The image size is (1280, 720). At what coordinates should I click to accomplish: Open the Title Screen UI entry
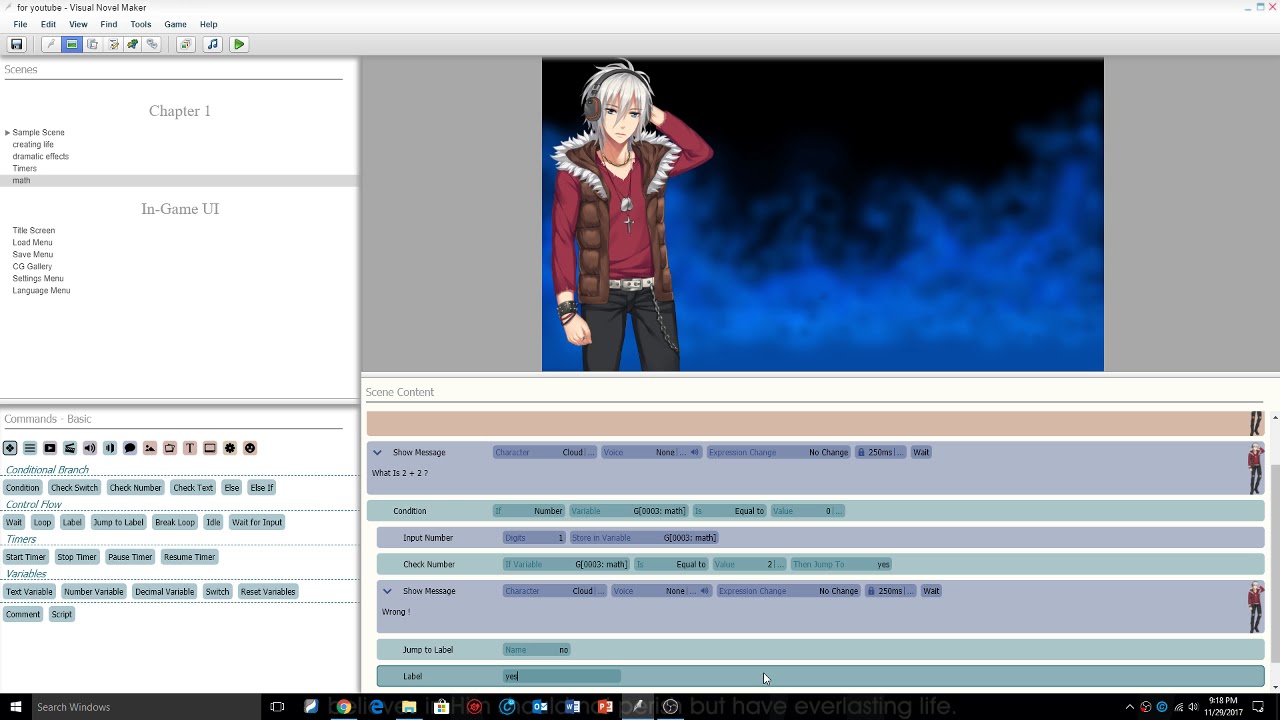point(34,230)
